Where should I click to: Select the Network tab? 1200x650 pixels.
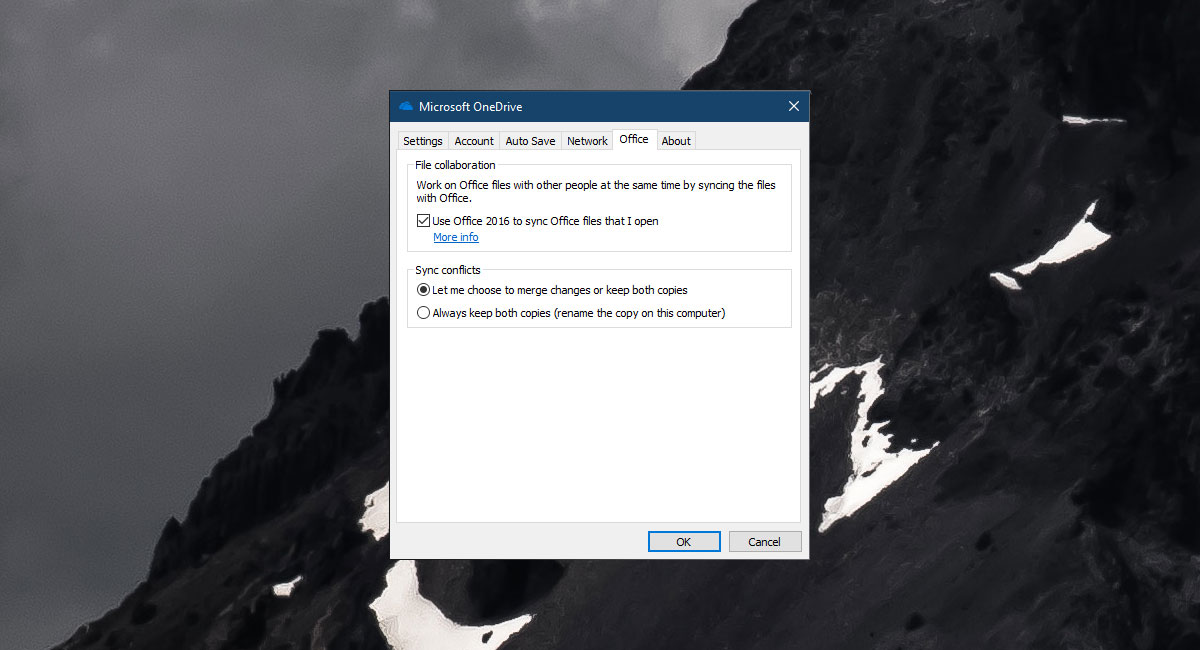point(587,141)
